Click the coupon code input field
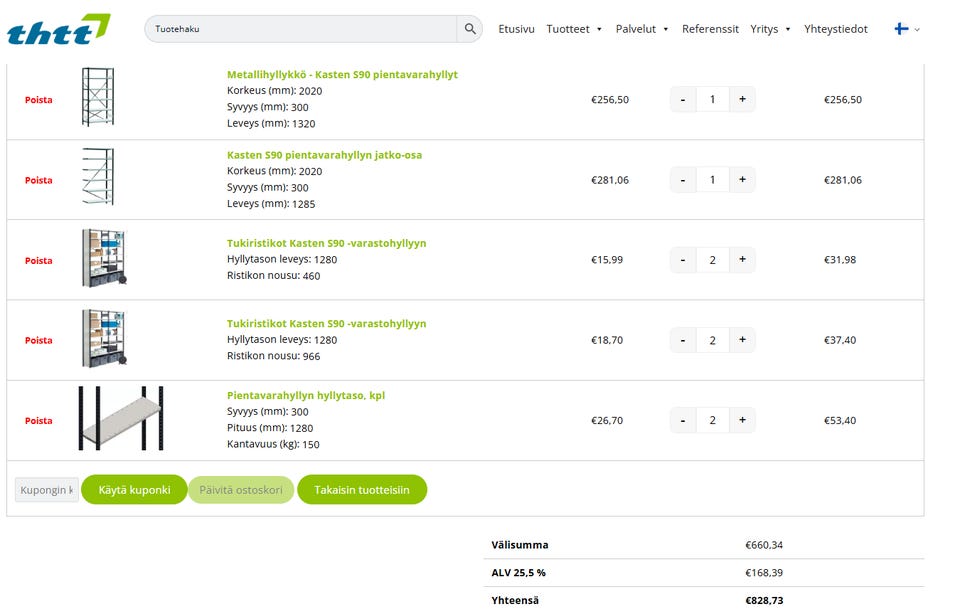960x609 pixels. [x=47, y=490]
